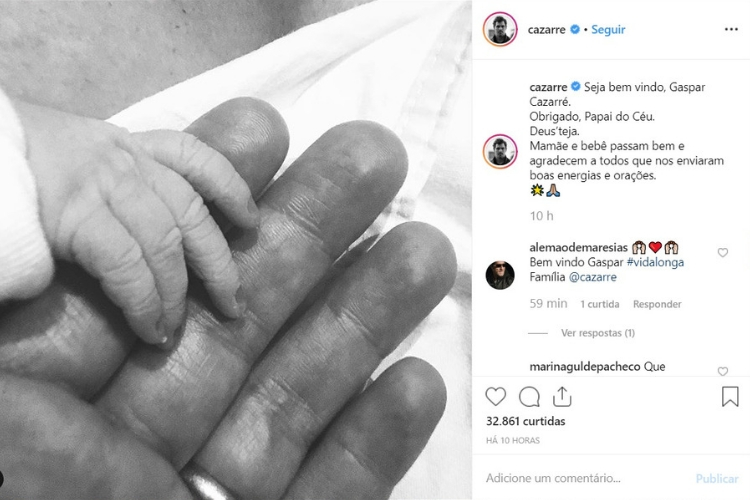Share the post via share icon
This screenshot has width=750, height=500.
tap(562, 396)
